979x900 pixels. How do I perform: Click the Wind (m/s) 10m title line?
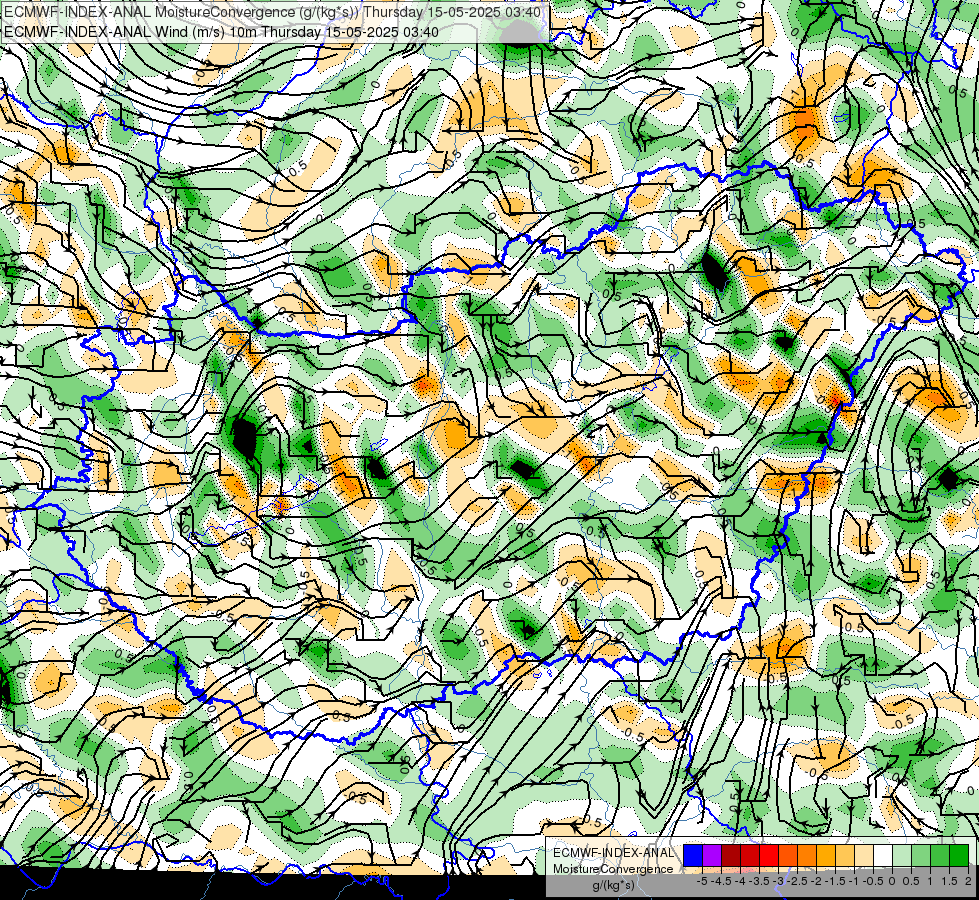[222, 32]
